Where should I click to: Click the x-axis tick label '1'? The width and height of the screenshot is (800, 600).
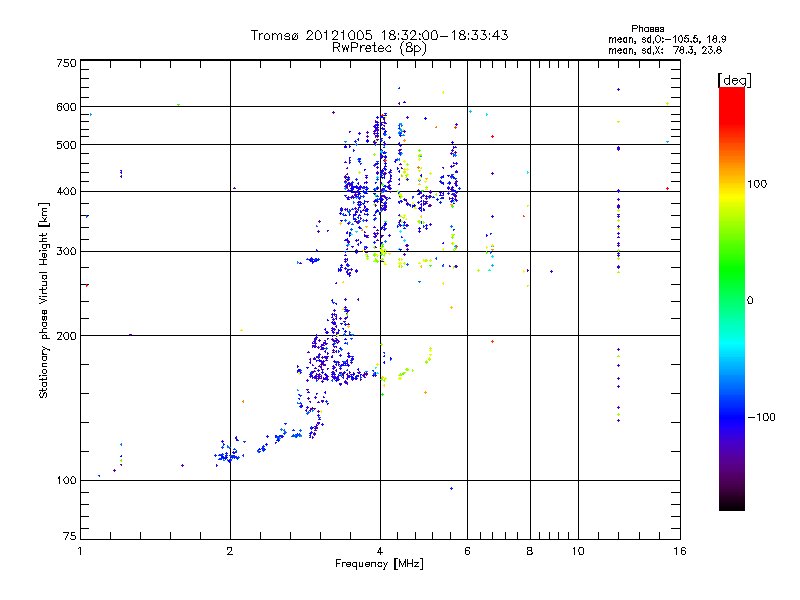point(80,551)
